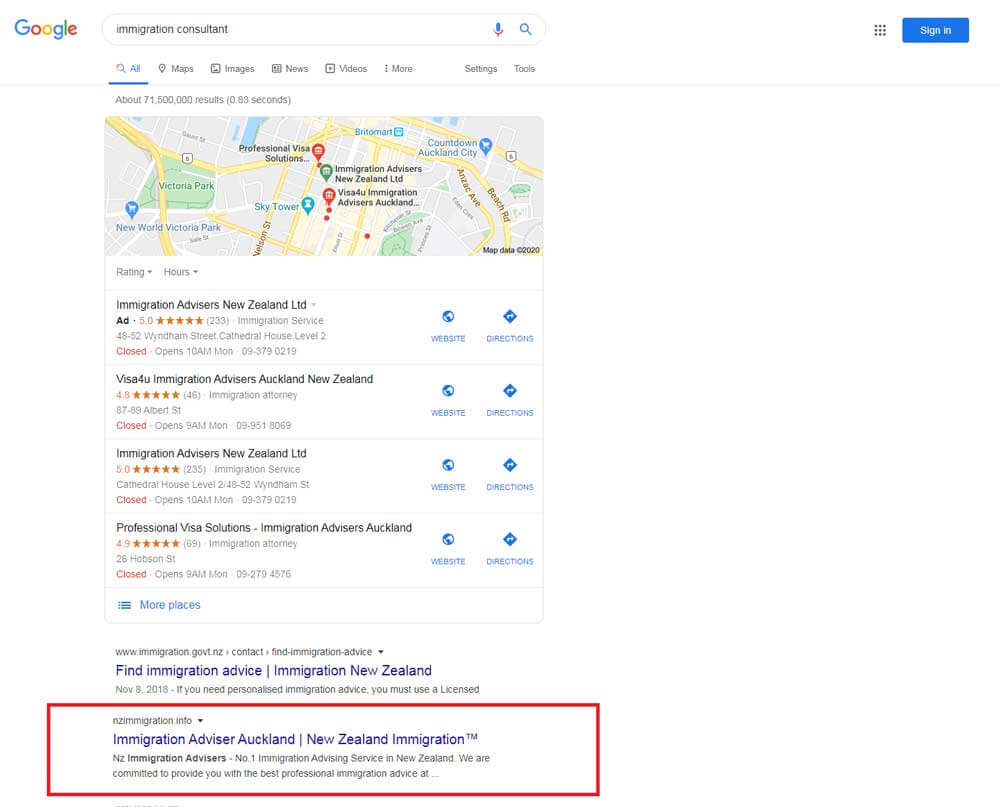Viewport: 1000px width, 807px height.
Task: Click Directions icon for Visa4u Immigration Advisers
Action: [510, 391]
